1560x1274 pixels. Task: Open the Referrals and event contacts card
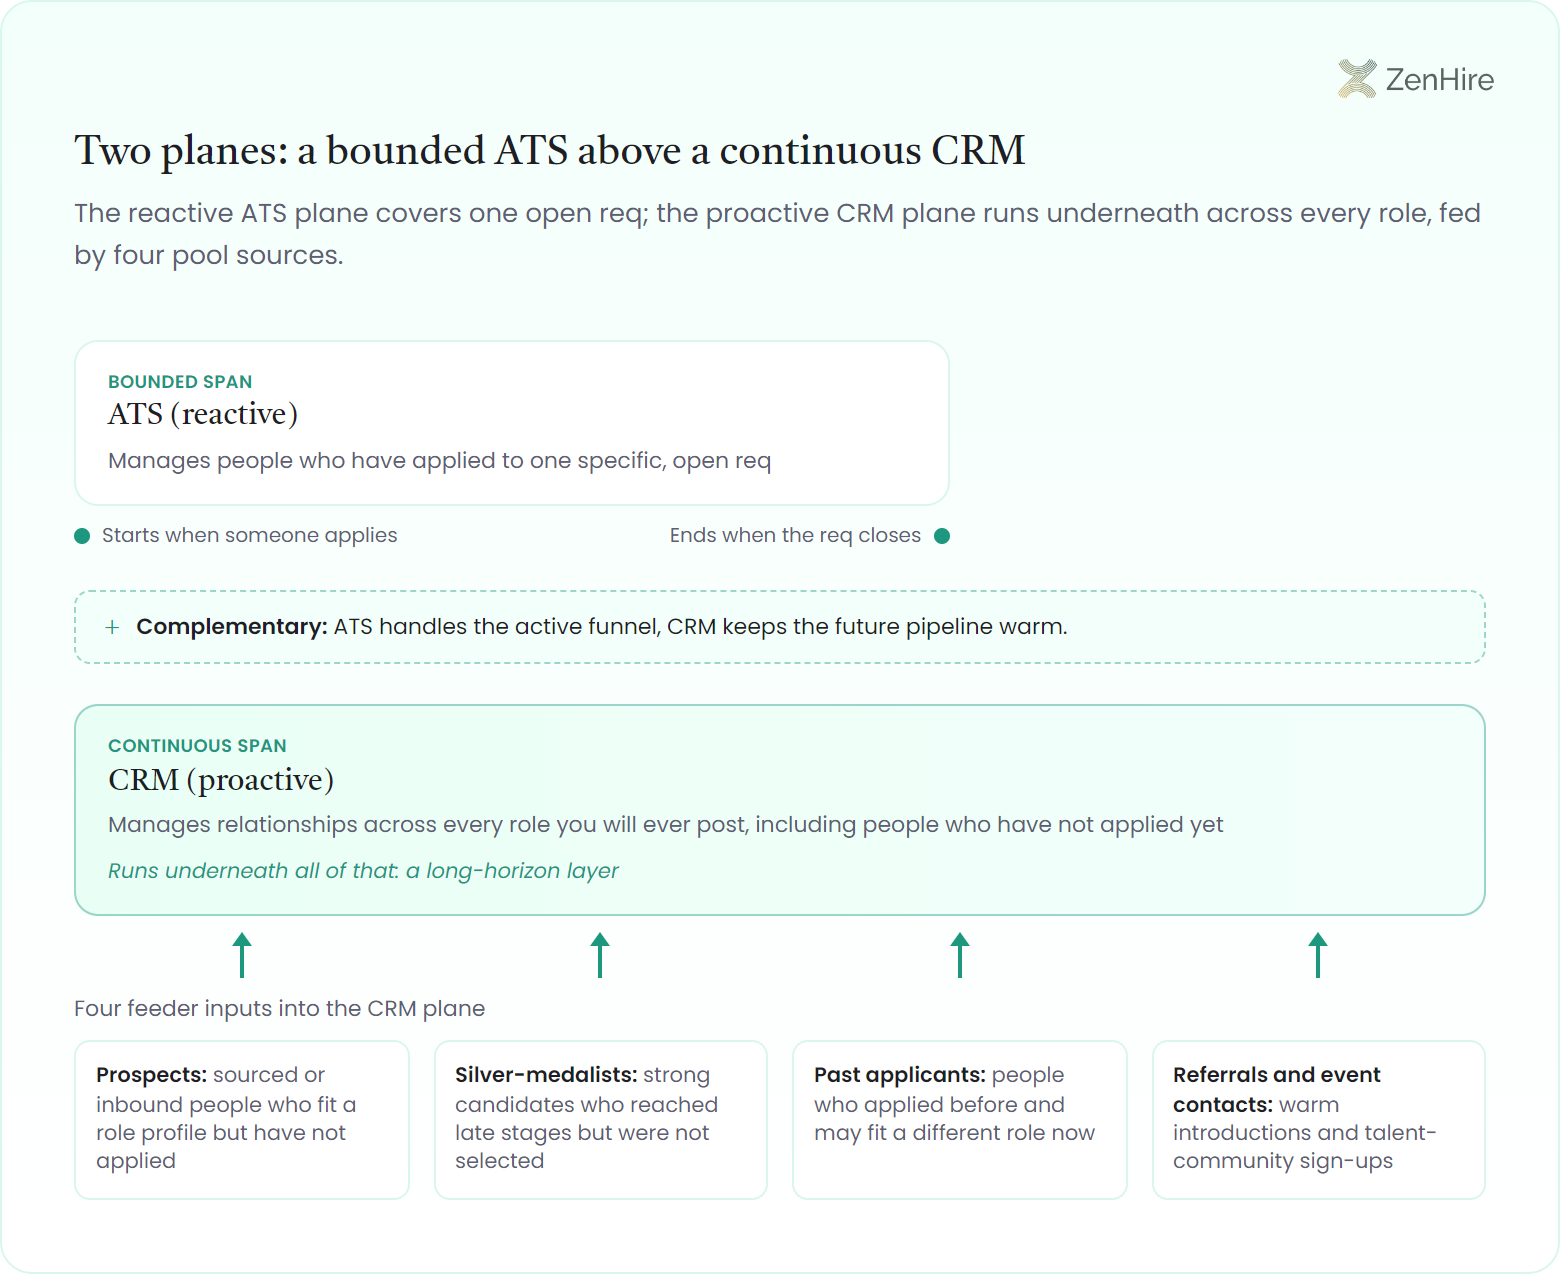[1319, 1120]
